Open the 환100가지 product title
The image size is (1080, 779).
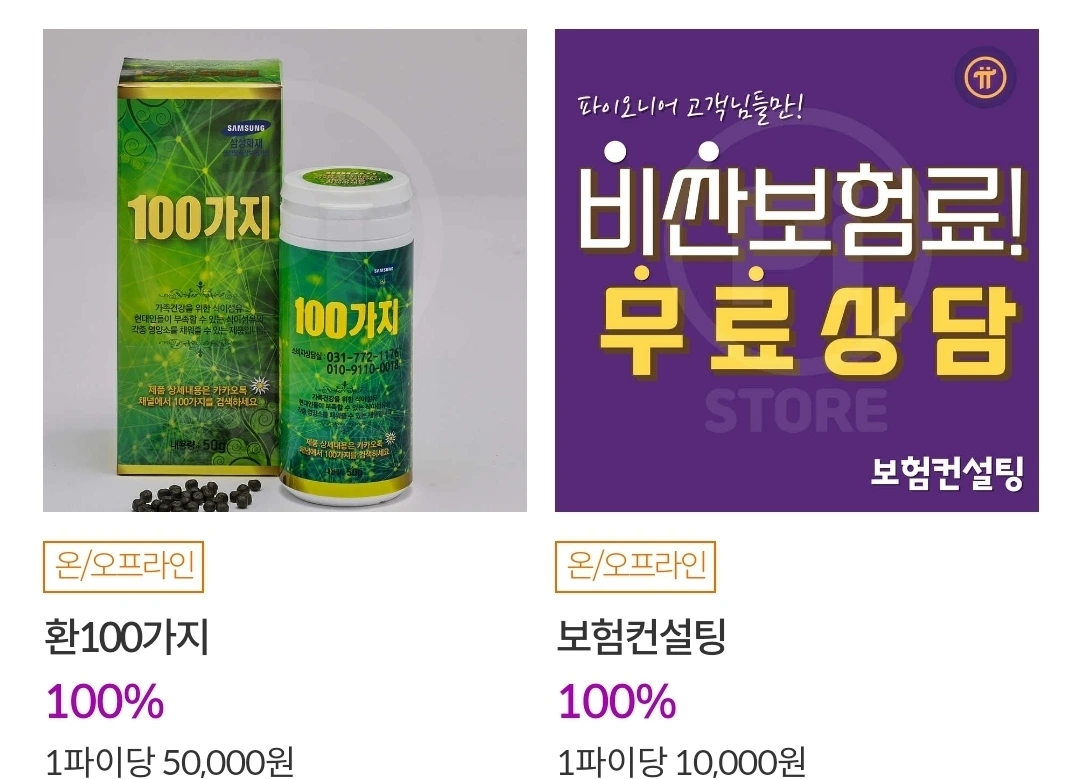point(126,636)
